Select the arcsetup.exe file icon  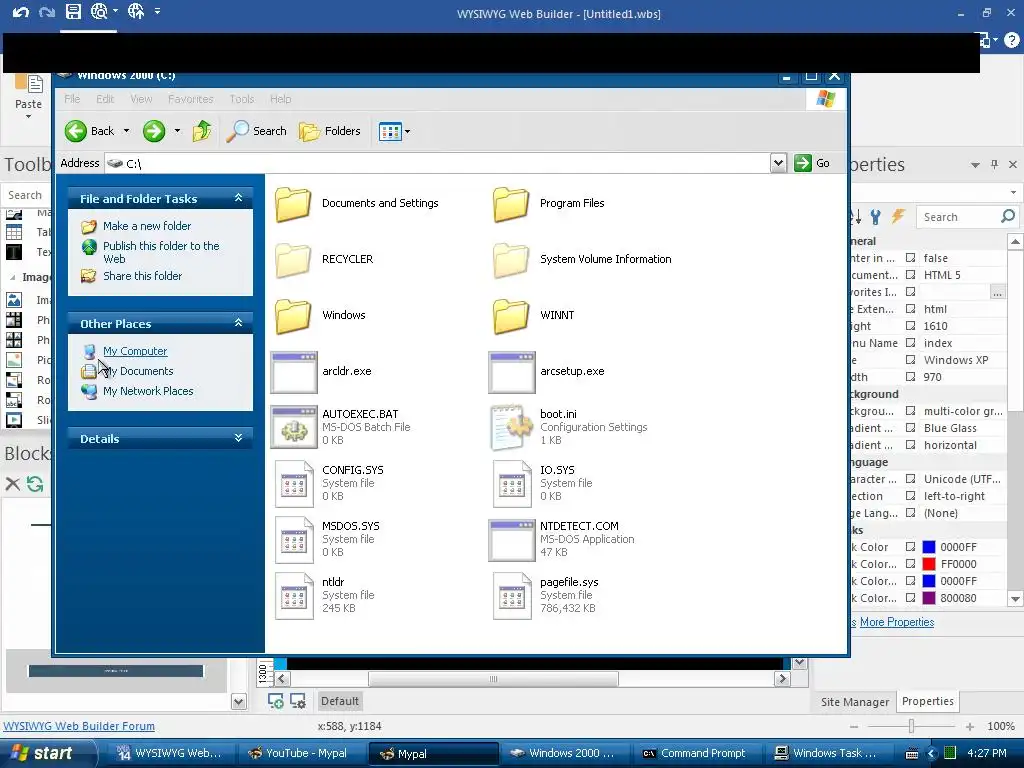[x=512, y=372]
